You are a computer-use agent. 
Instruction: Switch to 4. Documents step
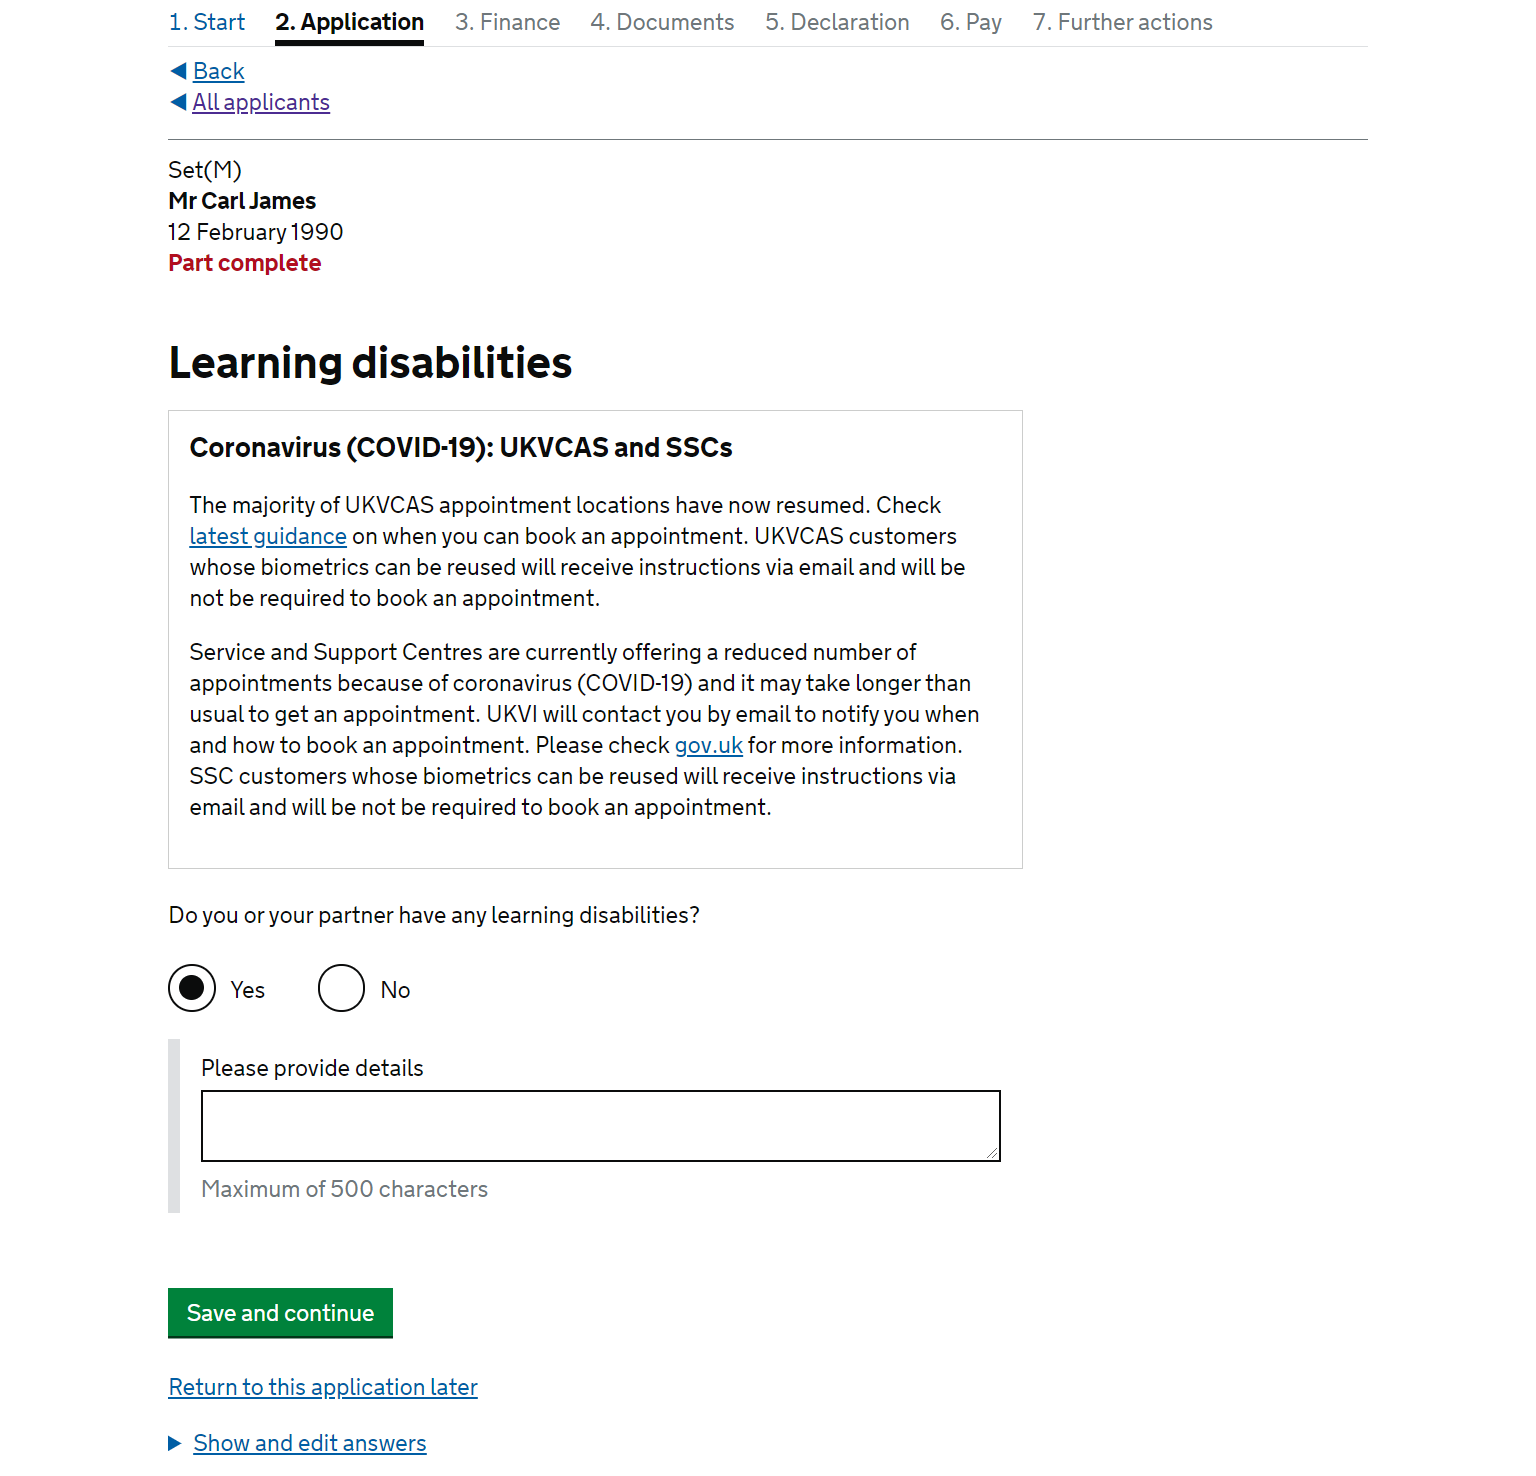[662, 22]
